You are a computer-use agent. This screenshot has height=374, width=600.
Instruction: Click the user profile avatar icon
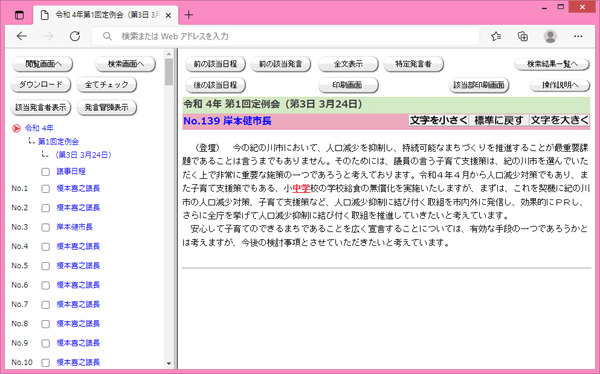tap(550, 36)
